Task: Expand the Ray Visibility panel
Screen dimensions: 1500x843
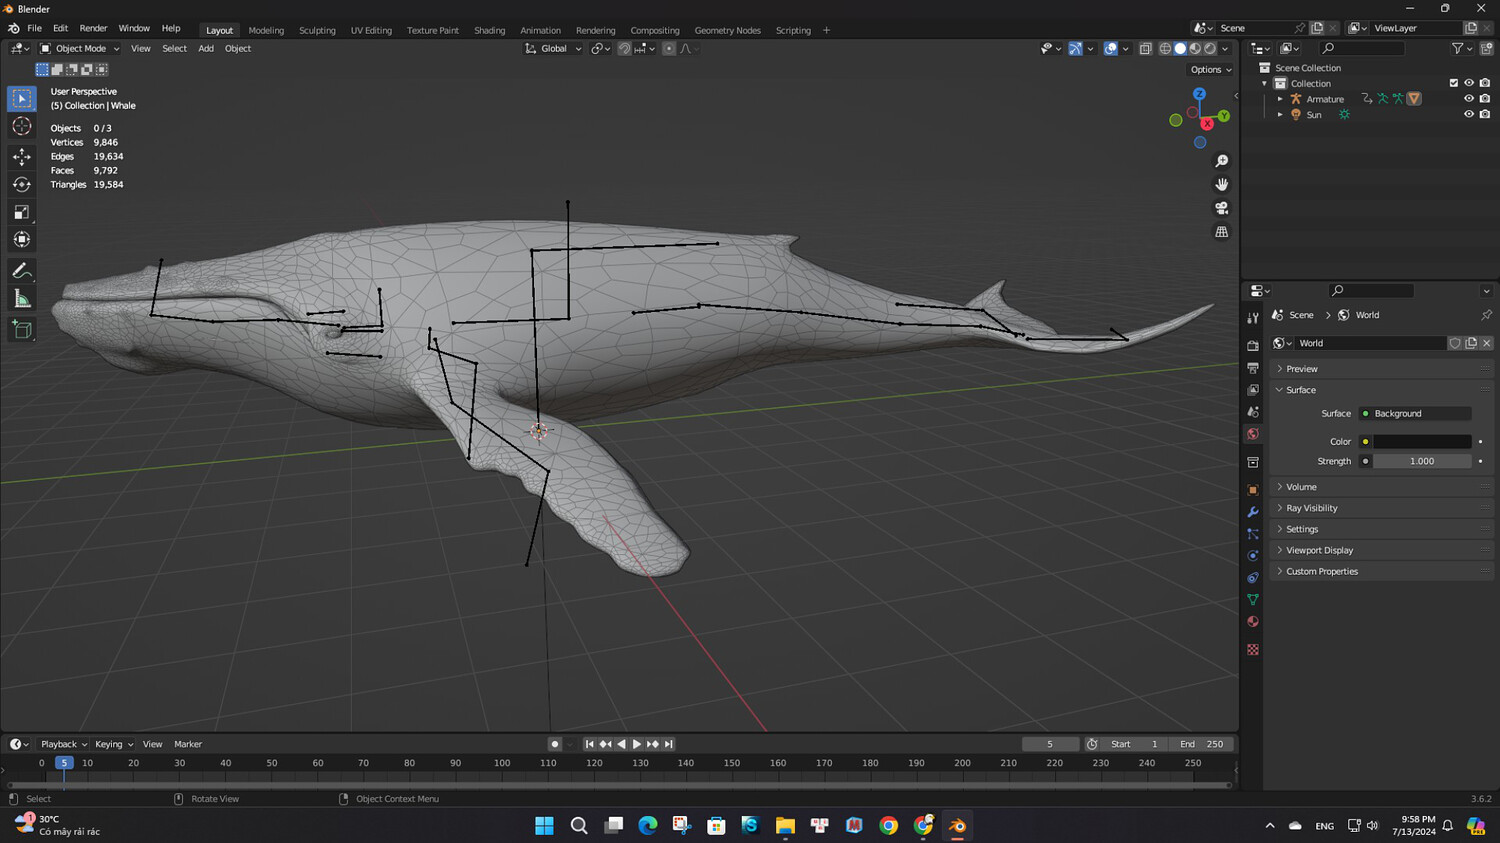Action: 1311,508
